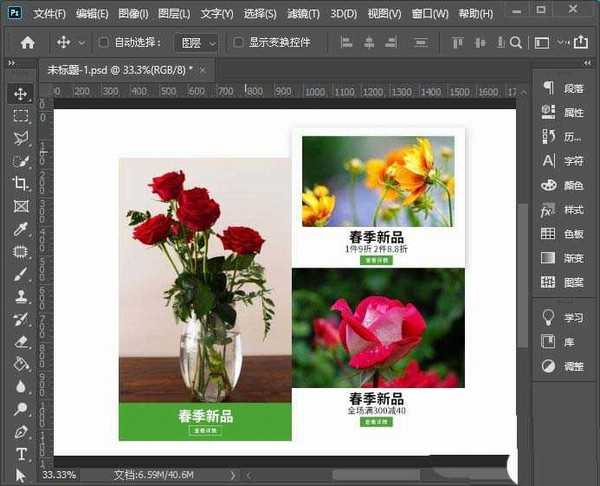Open the 渐变 gradients panel
The width and height of the screenshot is (600, 486).
tap(562, 257)
